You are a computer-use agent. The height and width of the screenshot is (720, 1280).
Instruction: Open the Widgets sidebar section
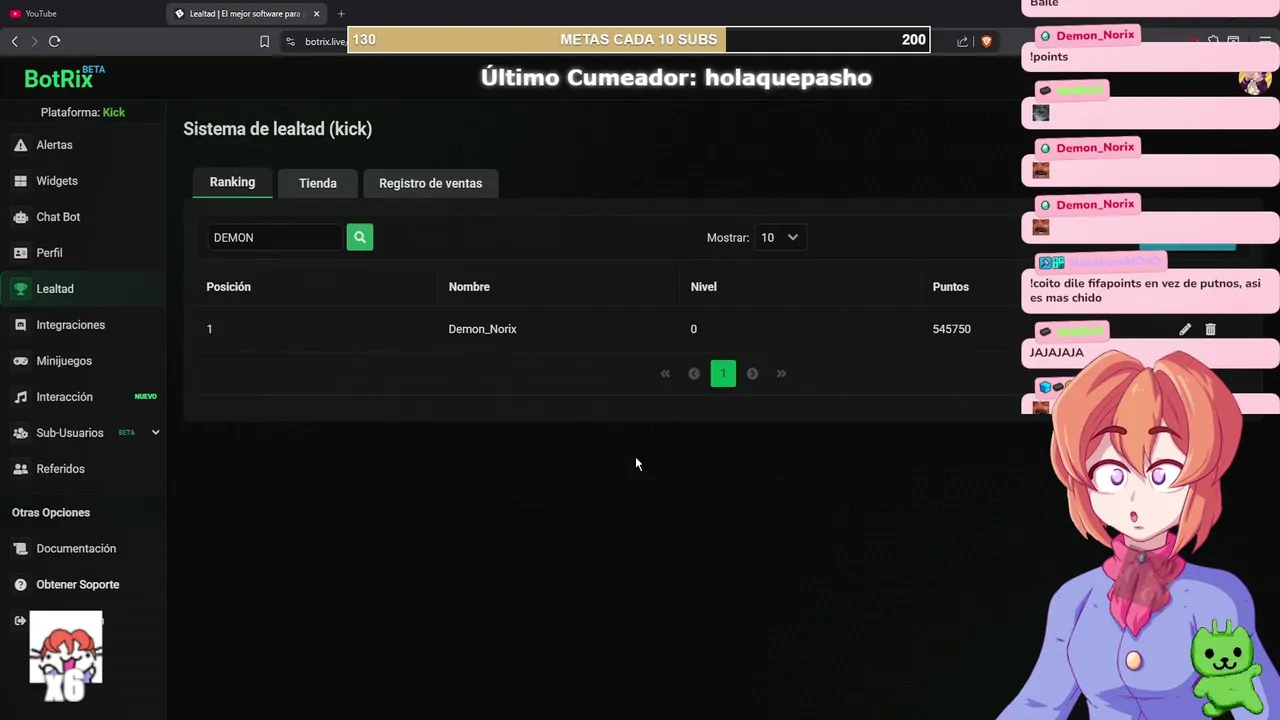click(57, 181)
